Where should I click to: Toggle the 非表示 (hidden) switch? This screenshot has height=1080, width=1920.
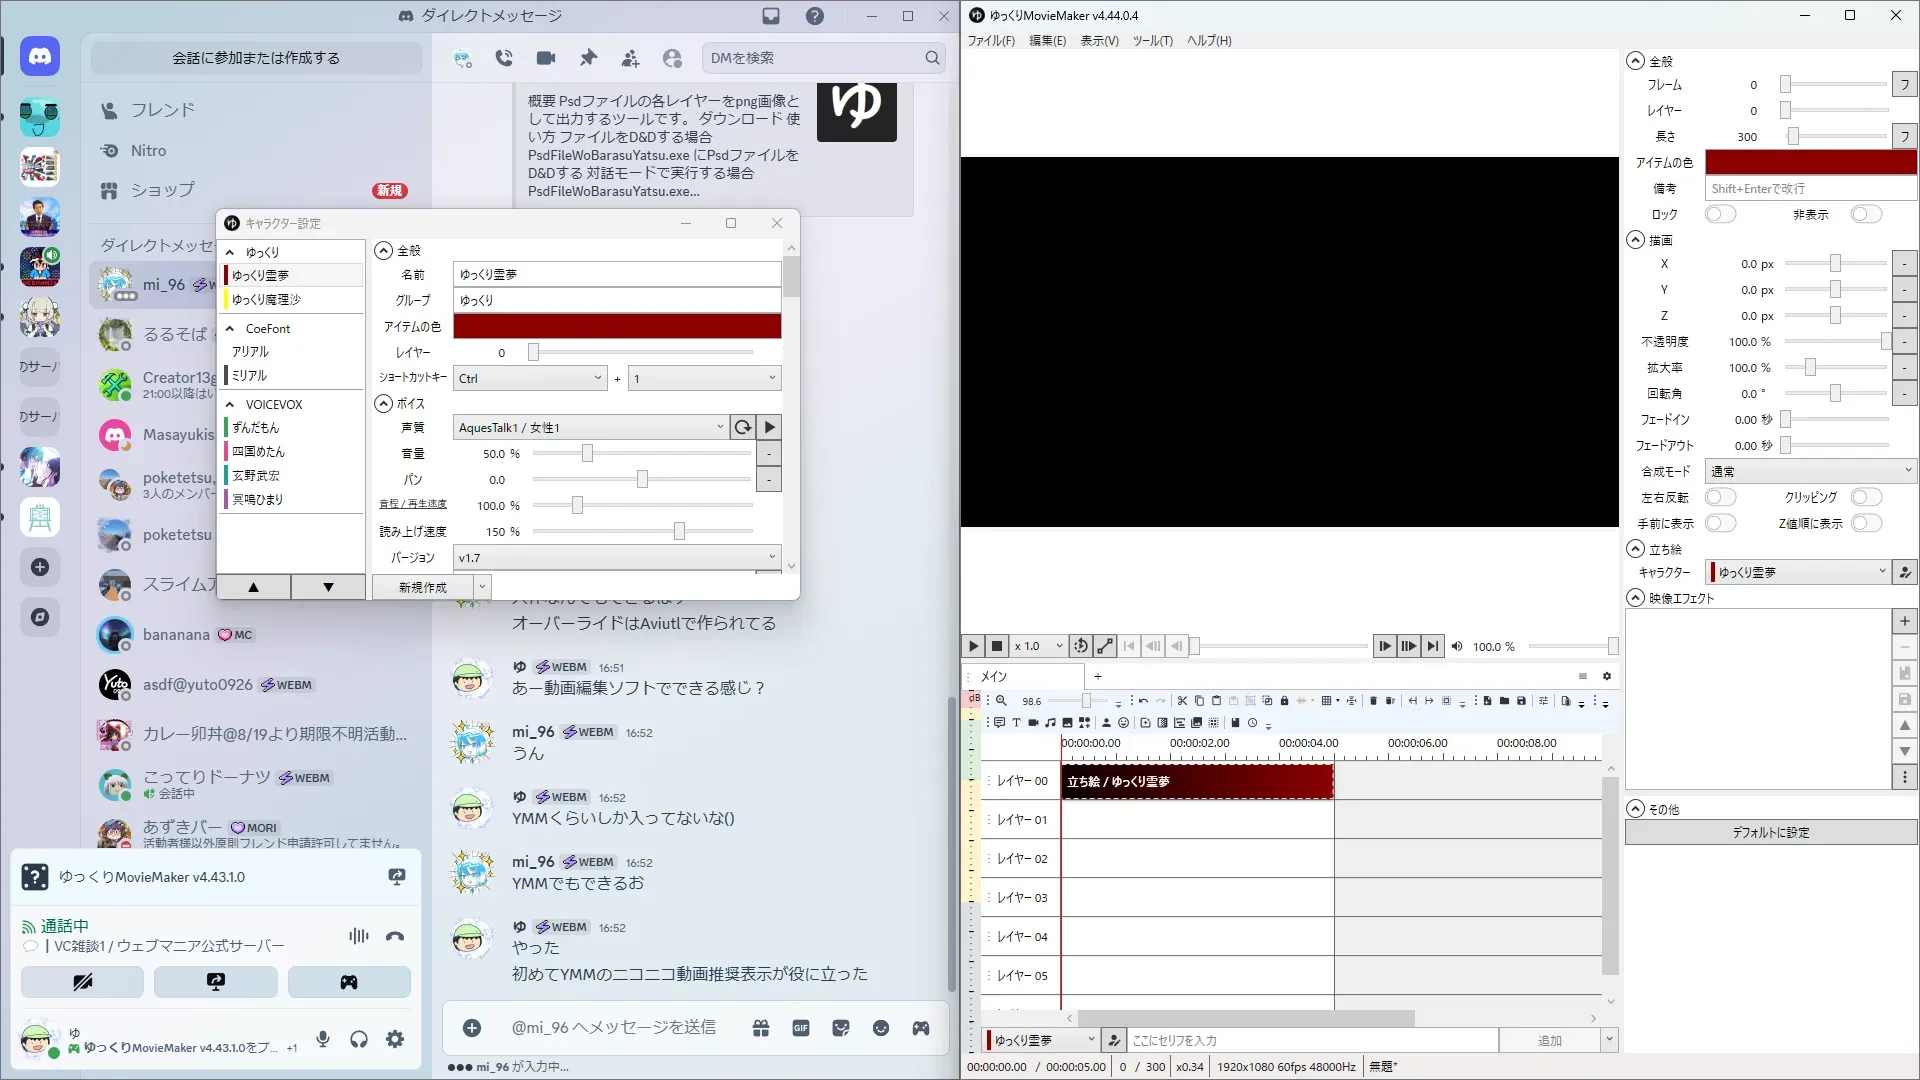pos(1866,214)
